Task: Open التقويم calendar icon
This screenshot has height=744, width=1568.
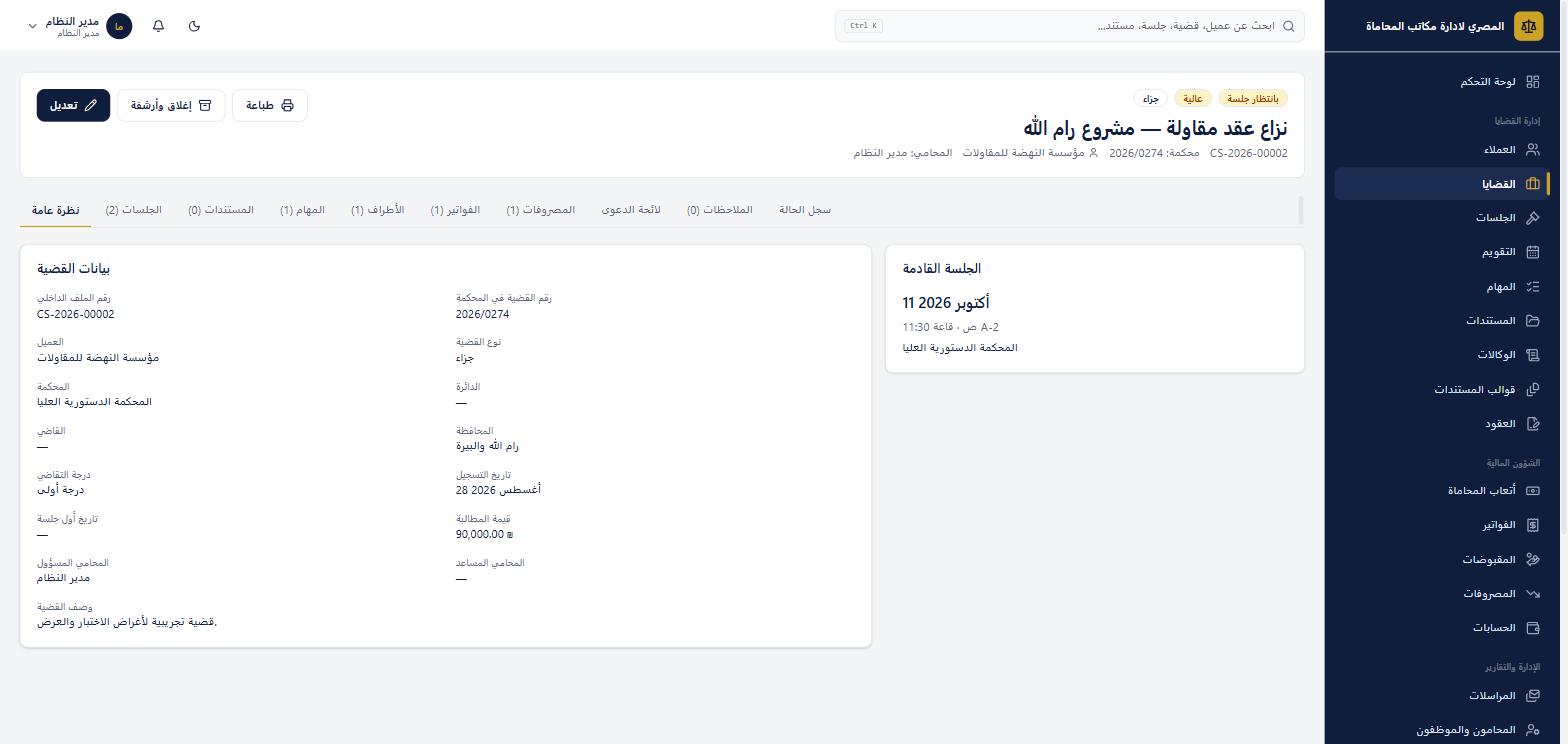Action: pos(1533,252)
